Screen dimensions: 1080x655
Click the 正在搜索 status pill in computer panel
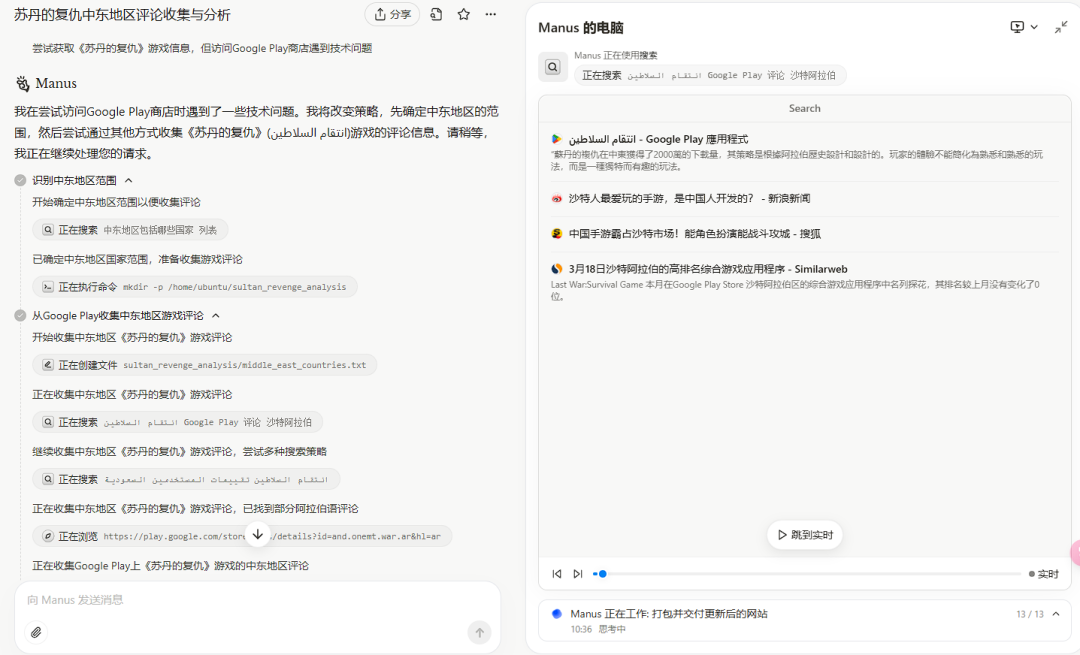[x=709, y=76]
